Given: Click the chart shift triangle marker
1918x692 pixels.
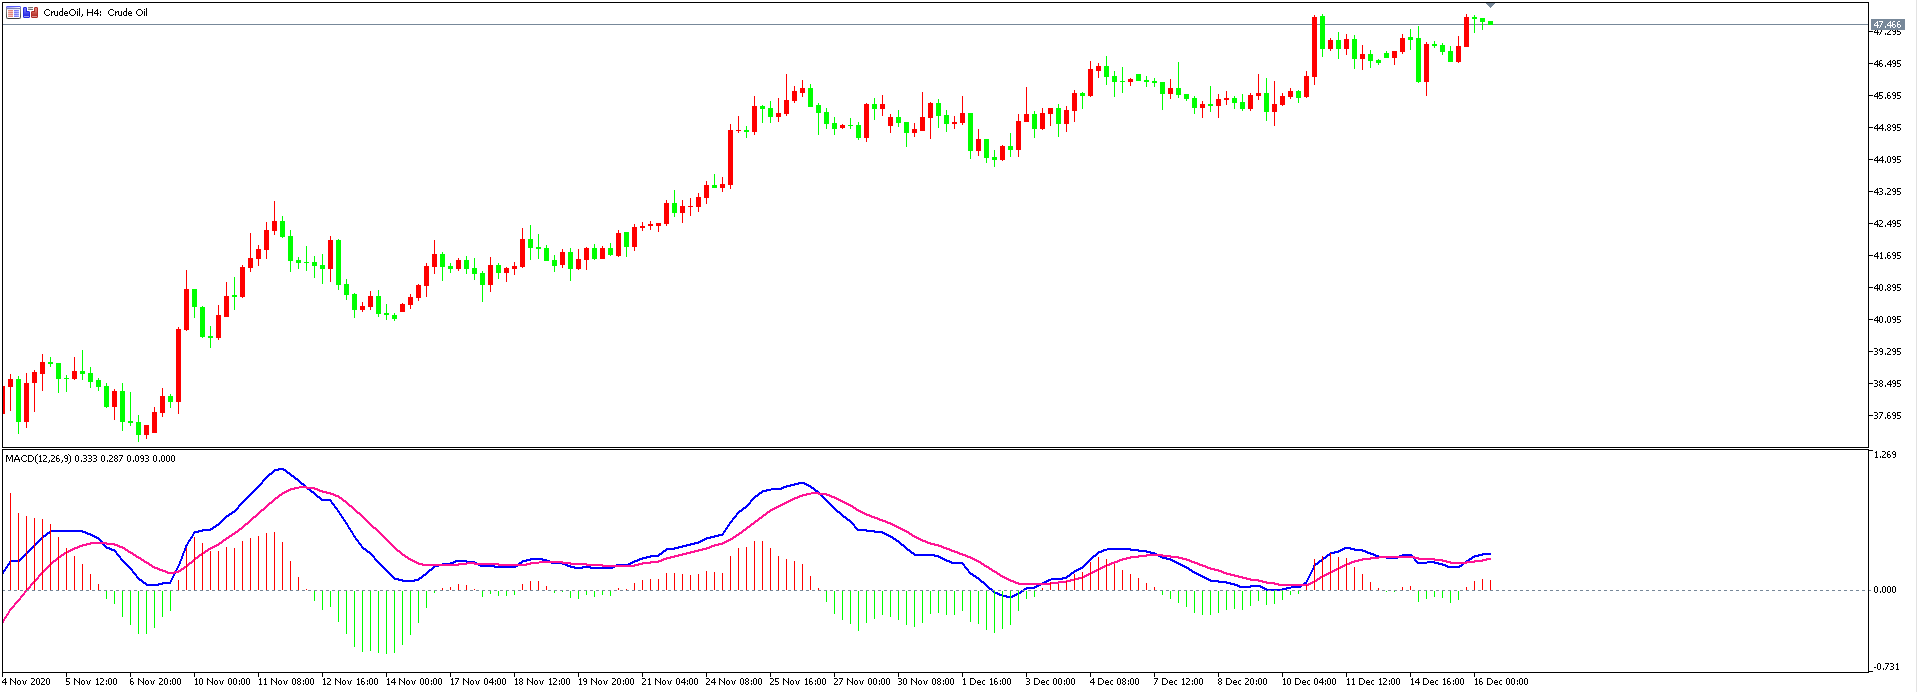Looking at the screenshot, I should click(x=1490, y=6).
